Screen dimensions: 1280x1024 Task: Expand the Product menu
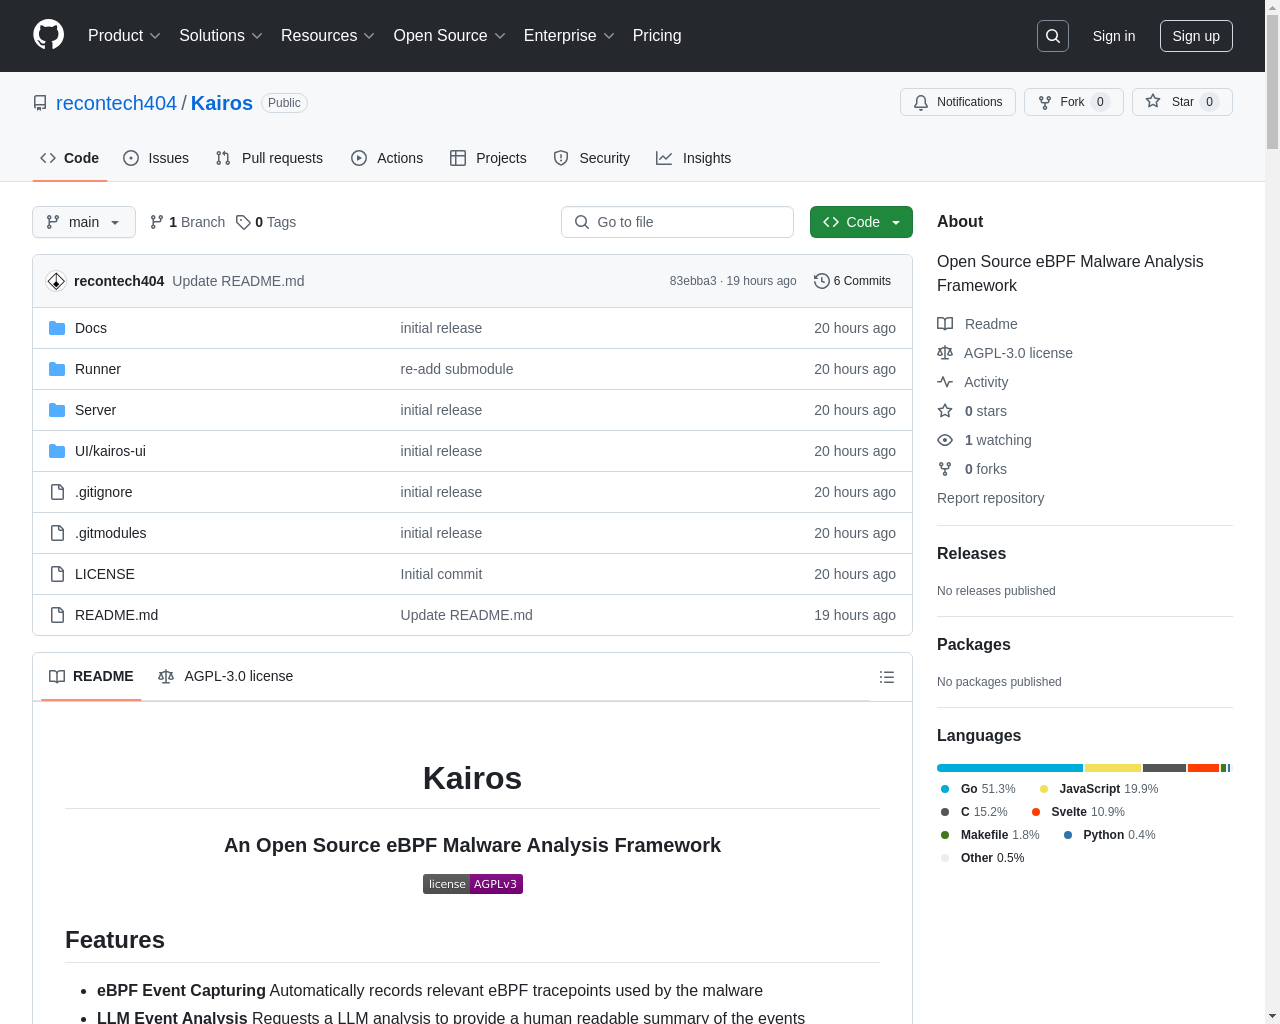124,36
